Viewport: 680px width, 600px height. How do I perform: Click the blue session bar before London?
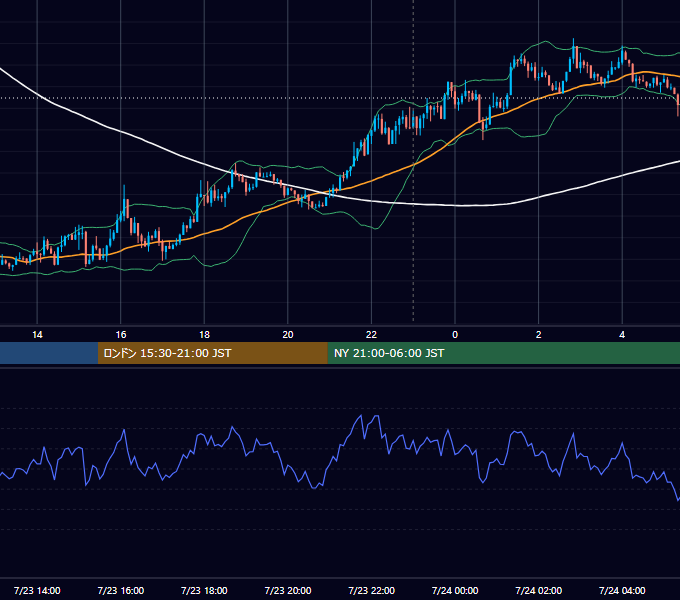(49, 353)
